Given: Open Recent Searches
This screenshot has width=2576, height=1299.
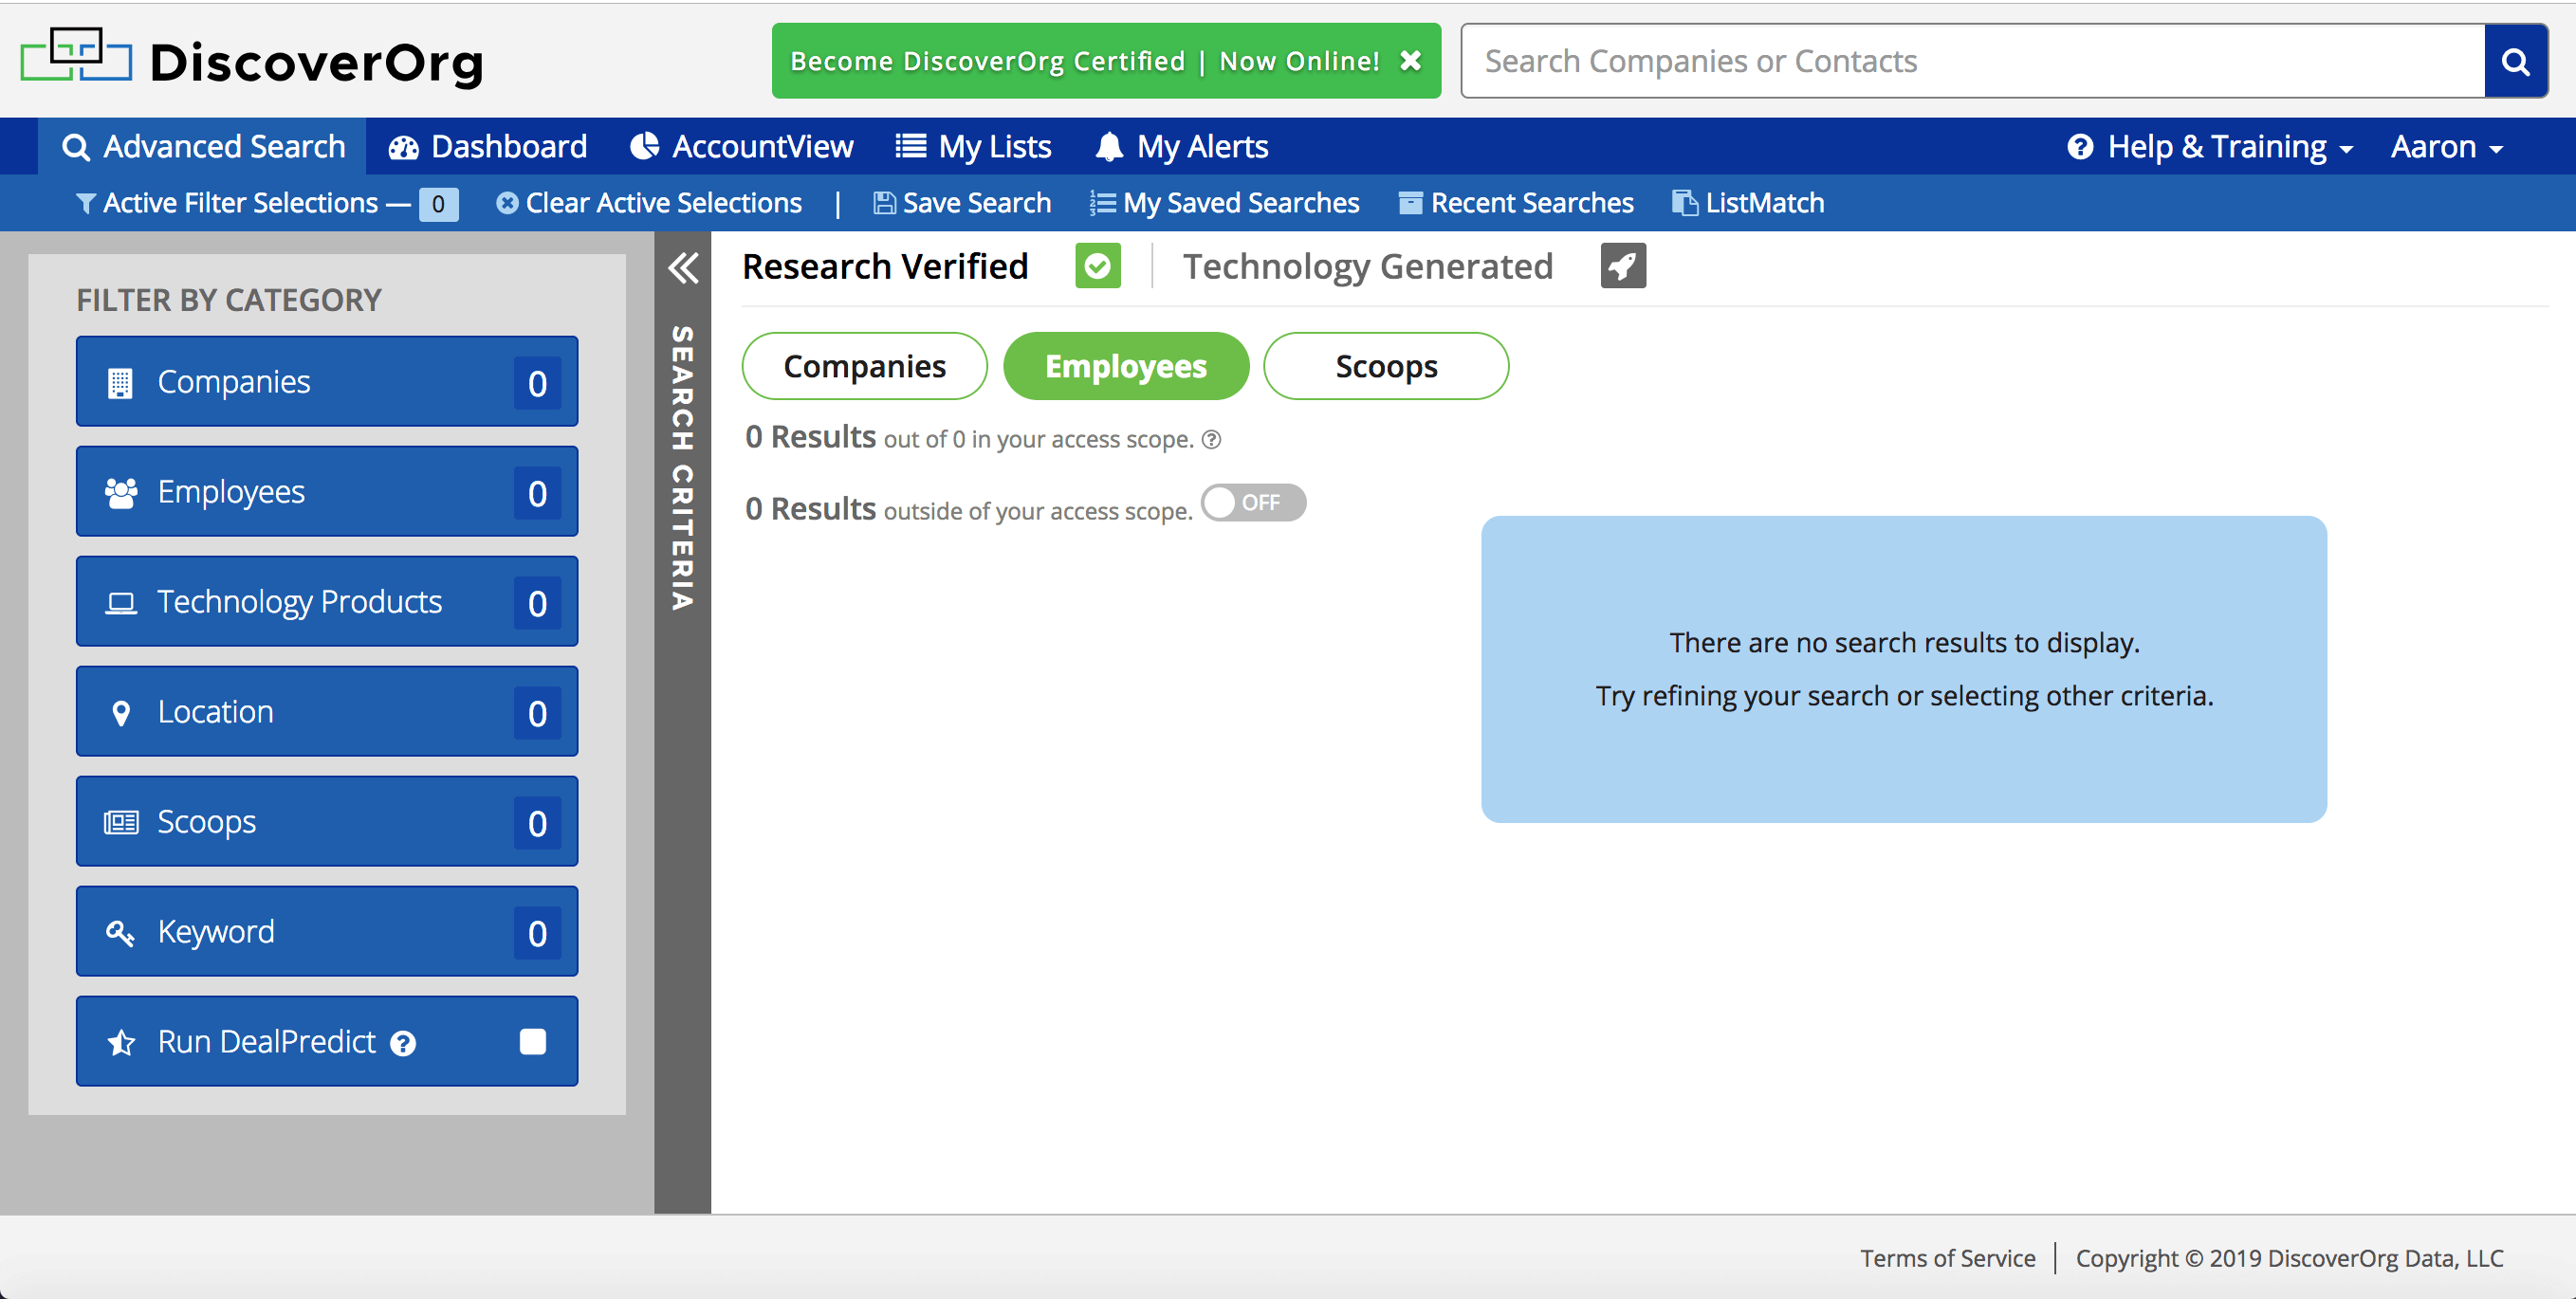Looking at the screenshot, I should tap(1516, 203).
